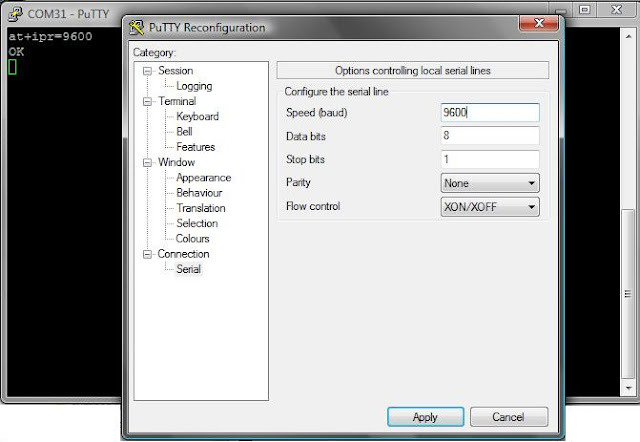Click the 'at+ipr=9600' terminal line
Viewport: 640px width, 442px height.
tap(50, 36)
